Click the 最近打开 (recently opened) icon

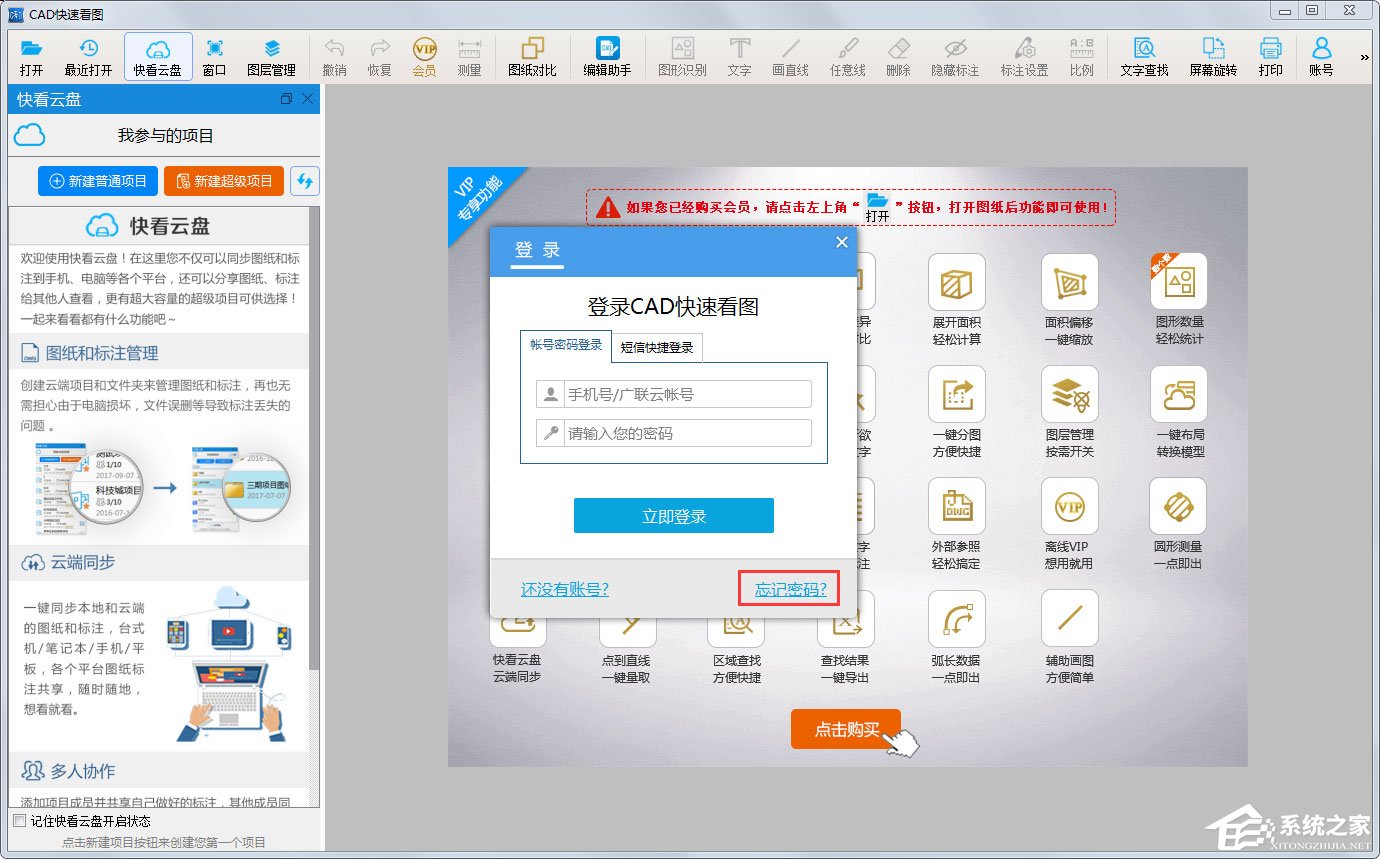(x=88, y=55)
